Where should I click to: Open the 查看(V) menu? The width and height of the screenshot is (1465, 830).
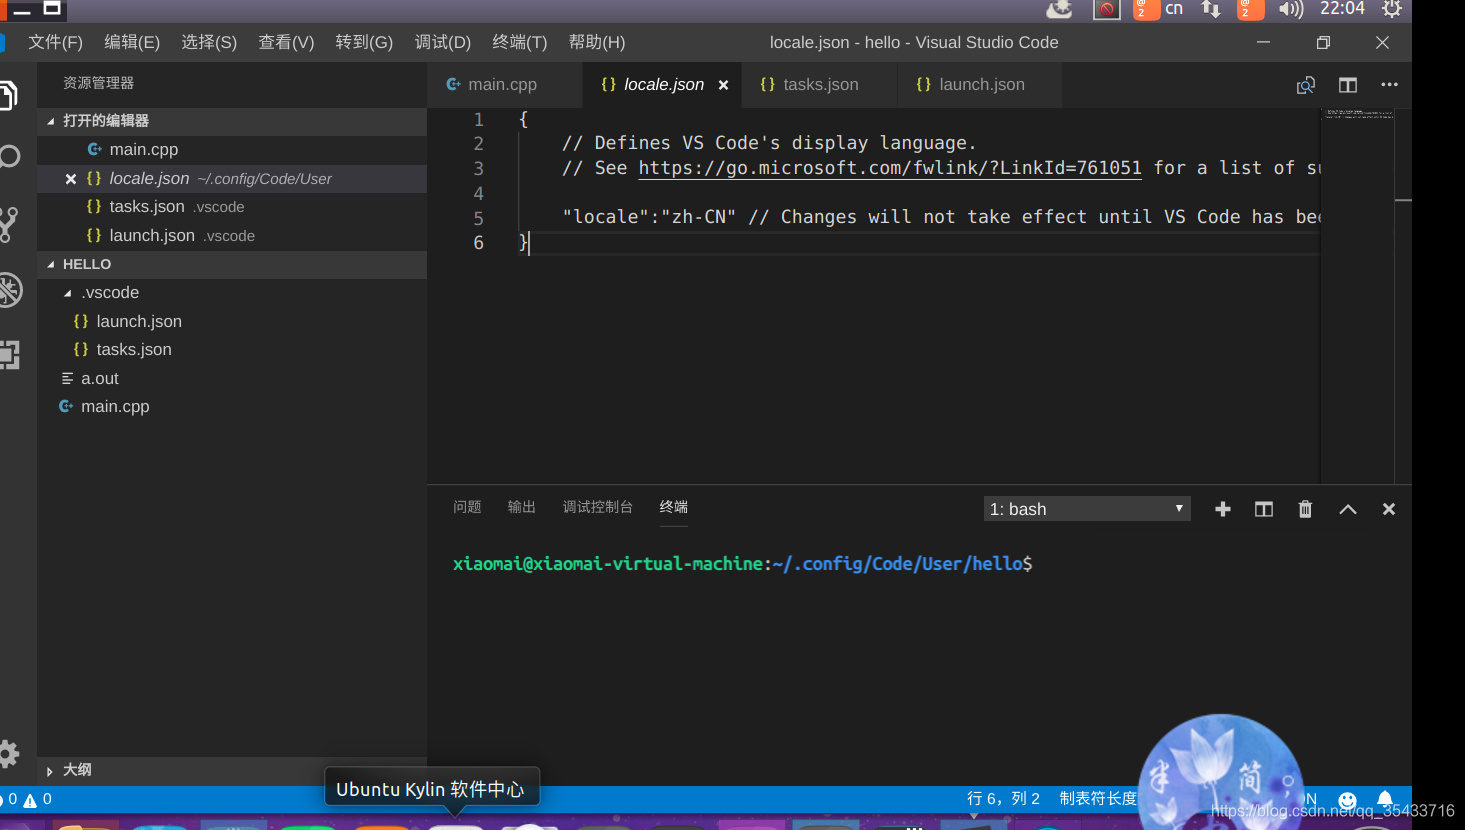[286, 42]
